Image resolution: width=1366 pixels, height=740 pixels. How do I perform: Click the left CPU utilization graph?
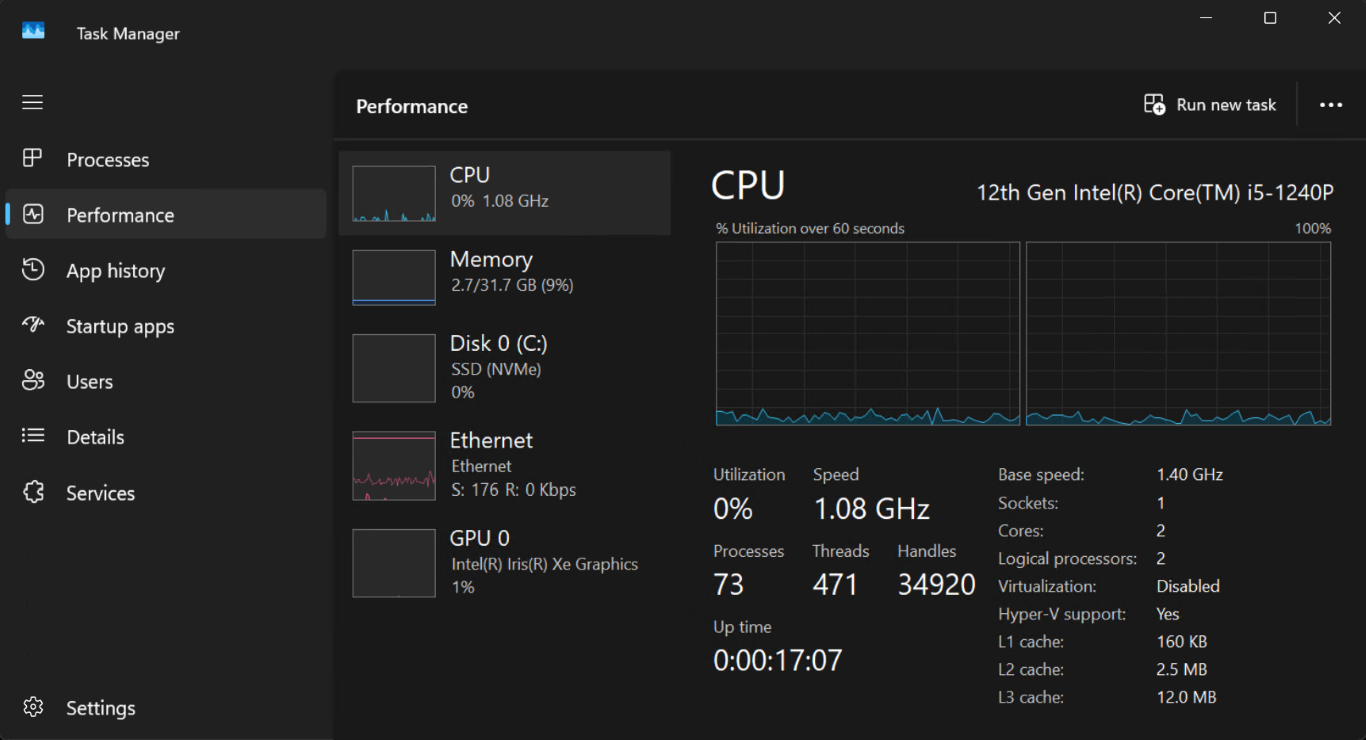click(x=868, y=333)
